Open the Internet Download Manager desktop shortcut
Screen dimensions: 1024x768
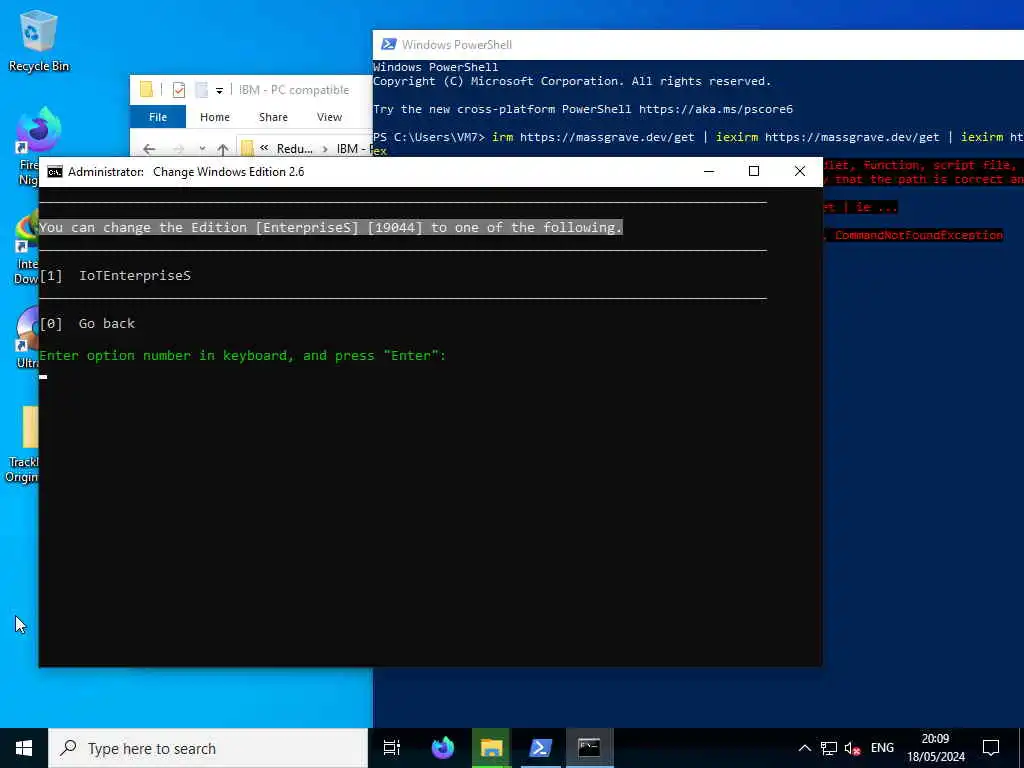[26, 248]
